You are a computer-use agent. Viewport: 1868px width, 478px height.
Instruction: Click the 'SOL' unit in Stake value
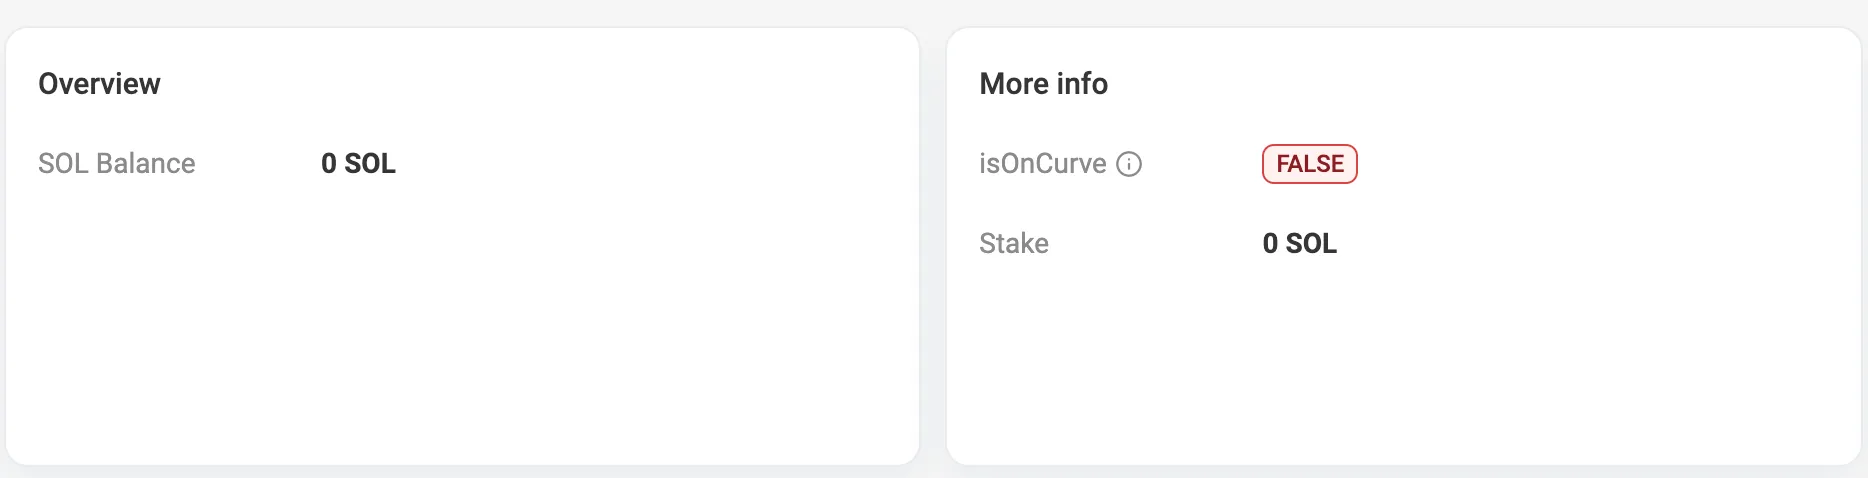pyautogui.click(x=1311, y=244)
